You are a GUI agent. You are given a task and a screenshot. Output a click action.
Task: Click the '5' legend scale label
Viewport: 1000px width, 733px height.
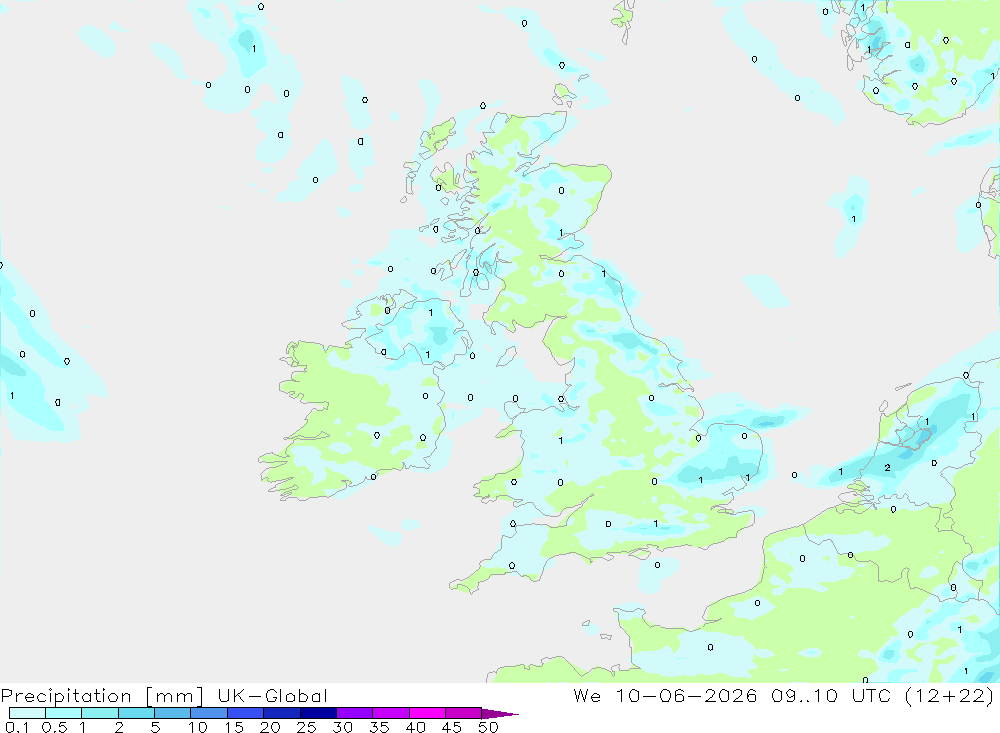(x=155, y=727)
